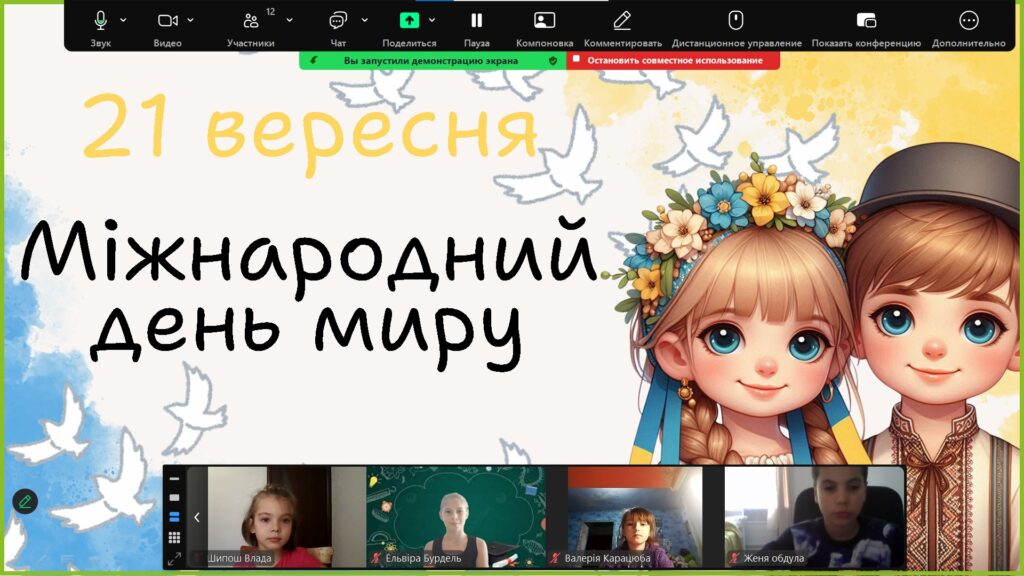This screenshot has height=576, width=1024.
Task: Select the single-speaker view in video strip
Action: [174, 497]
